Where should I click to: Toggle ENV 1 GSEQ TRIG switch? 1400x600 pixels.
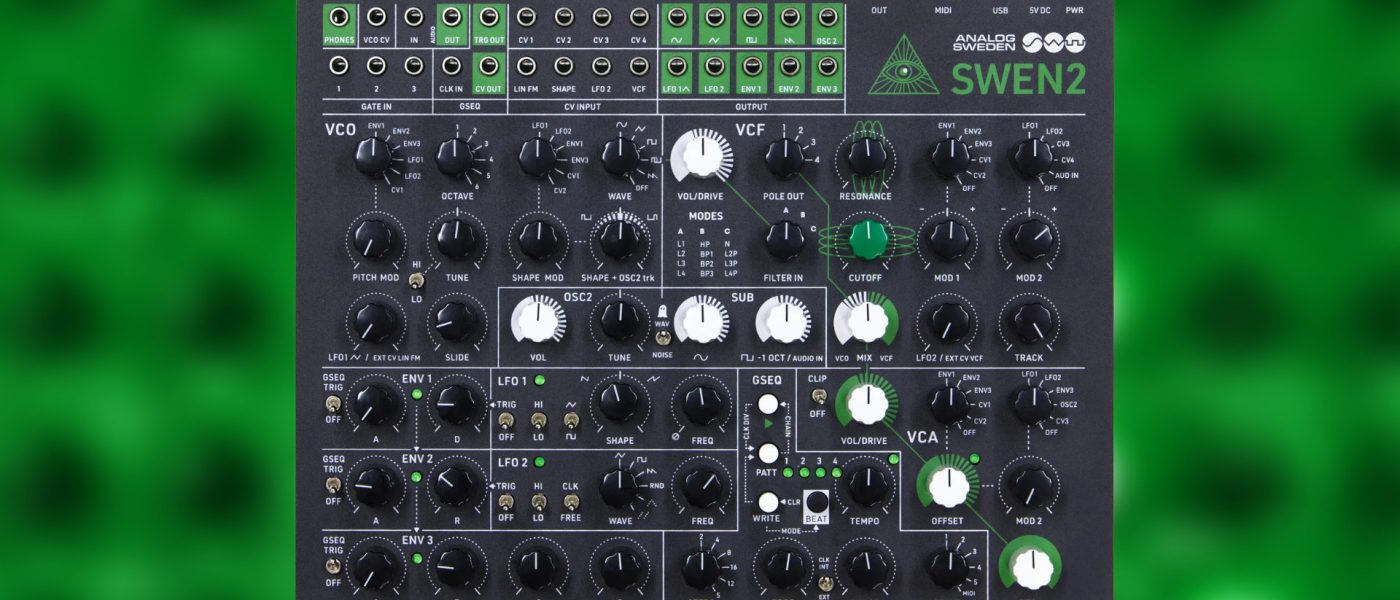(x=333, y=406)
